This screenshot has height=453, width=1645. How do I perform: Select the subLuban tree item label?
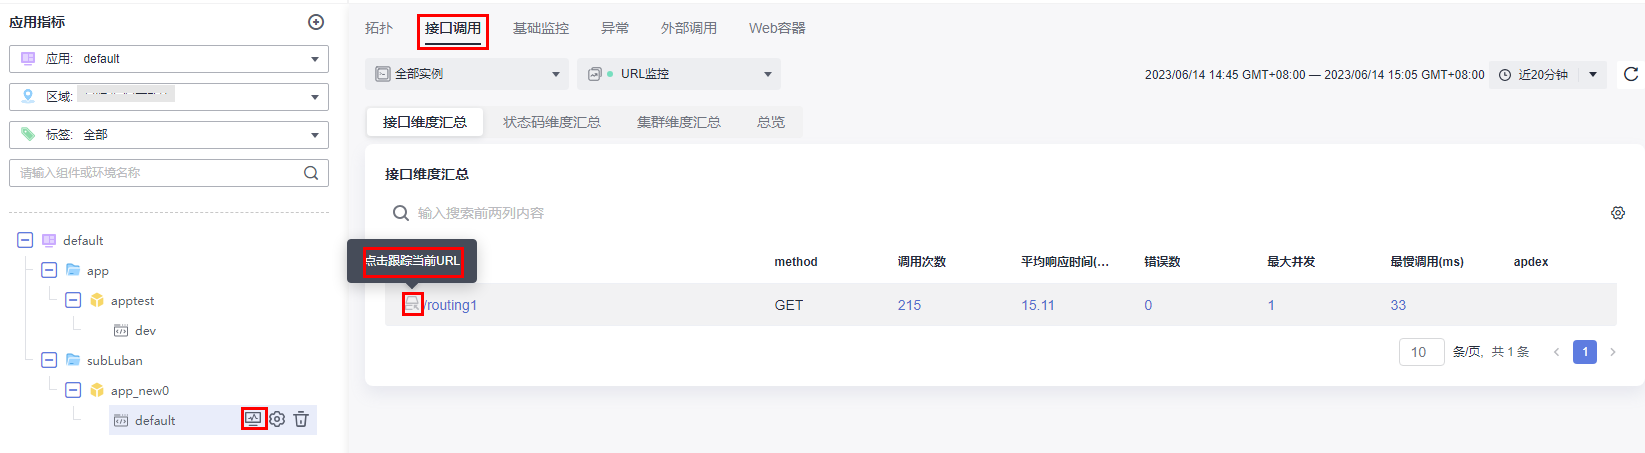click(x=114, y=360)
